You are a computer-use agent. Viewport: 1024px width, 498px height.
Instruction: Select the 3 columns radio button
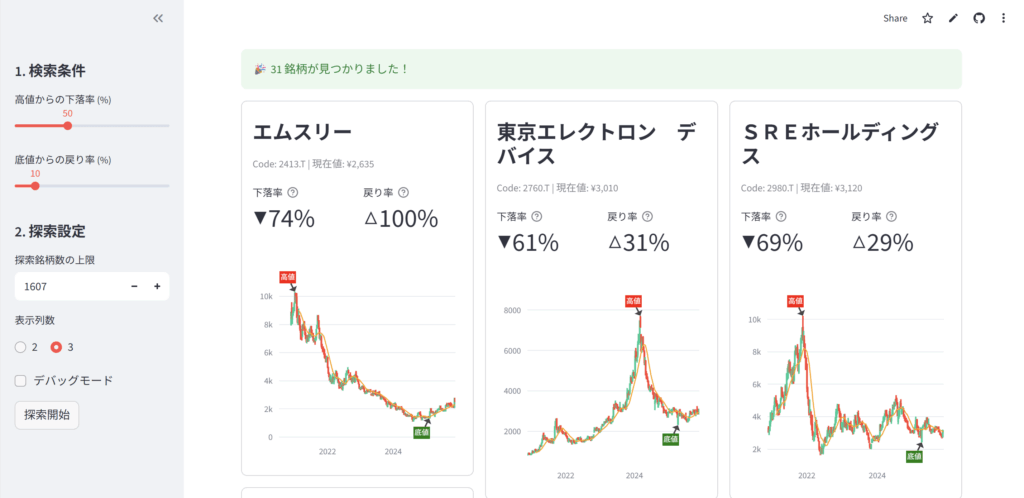[56, 347]
